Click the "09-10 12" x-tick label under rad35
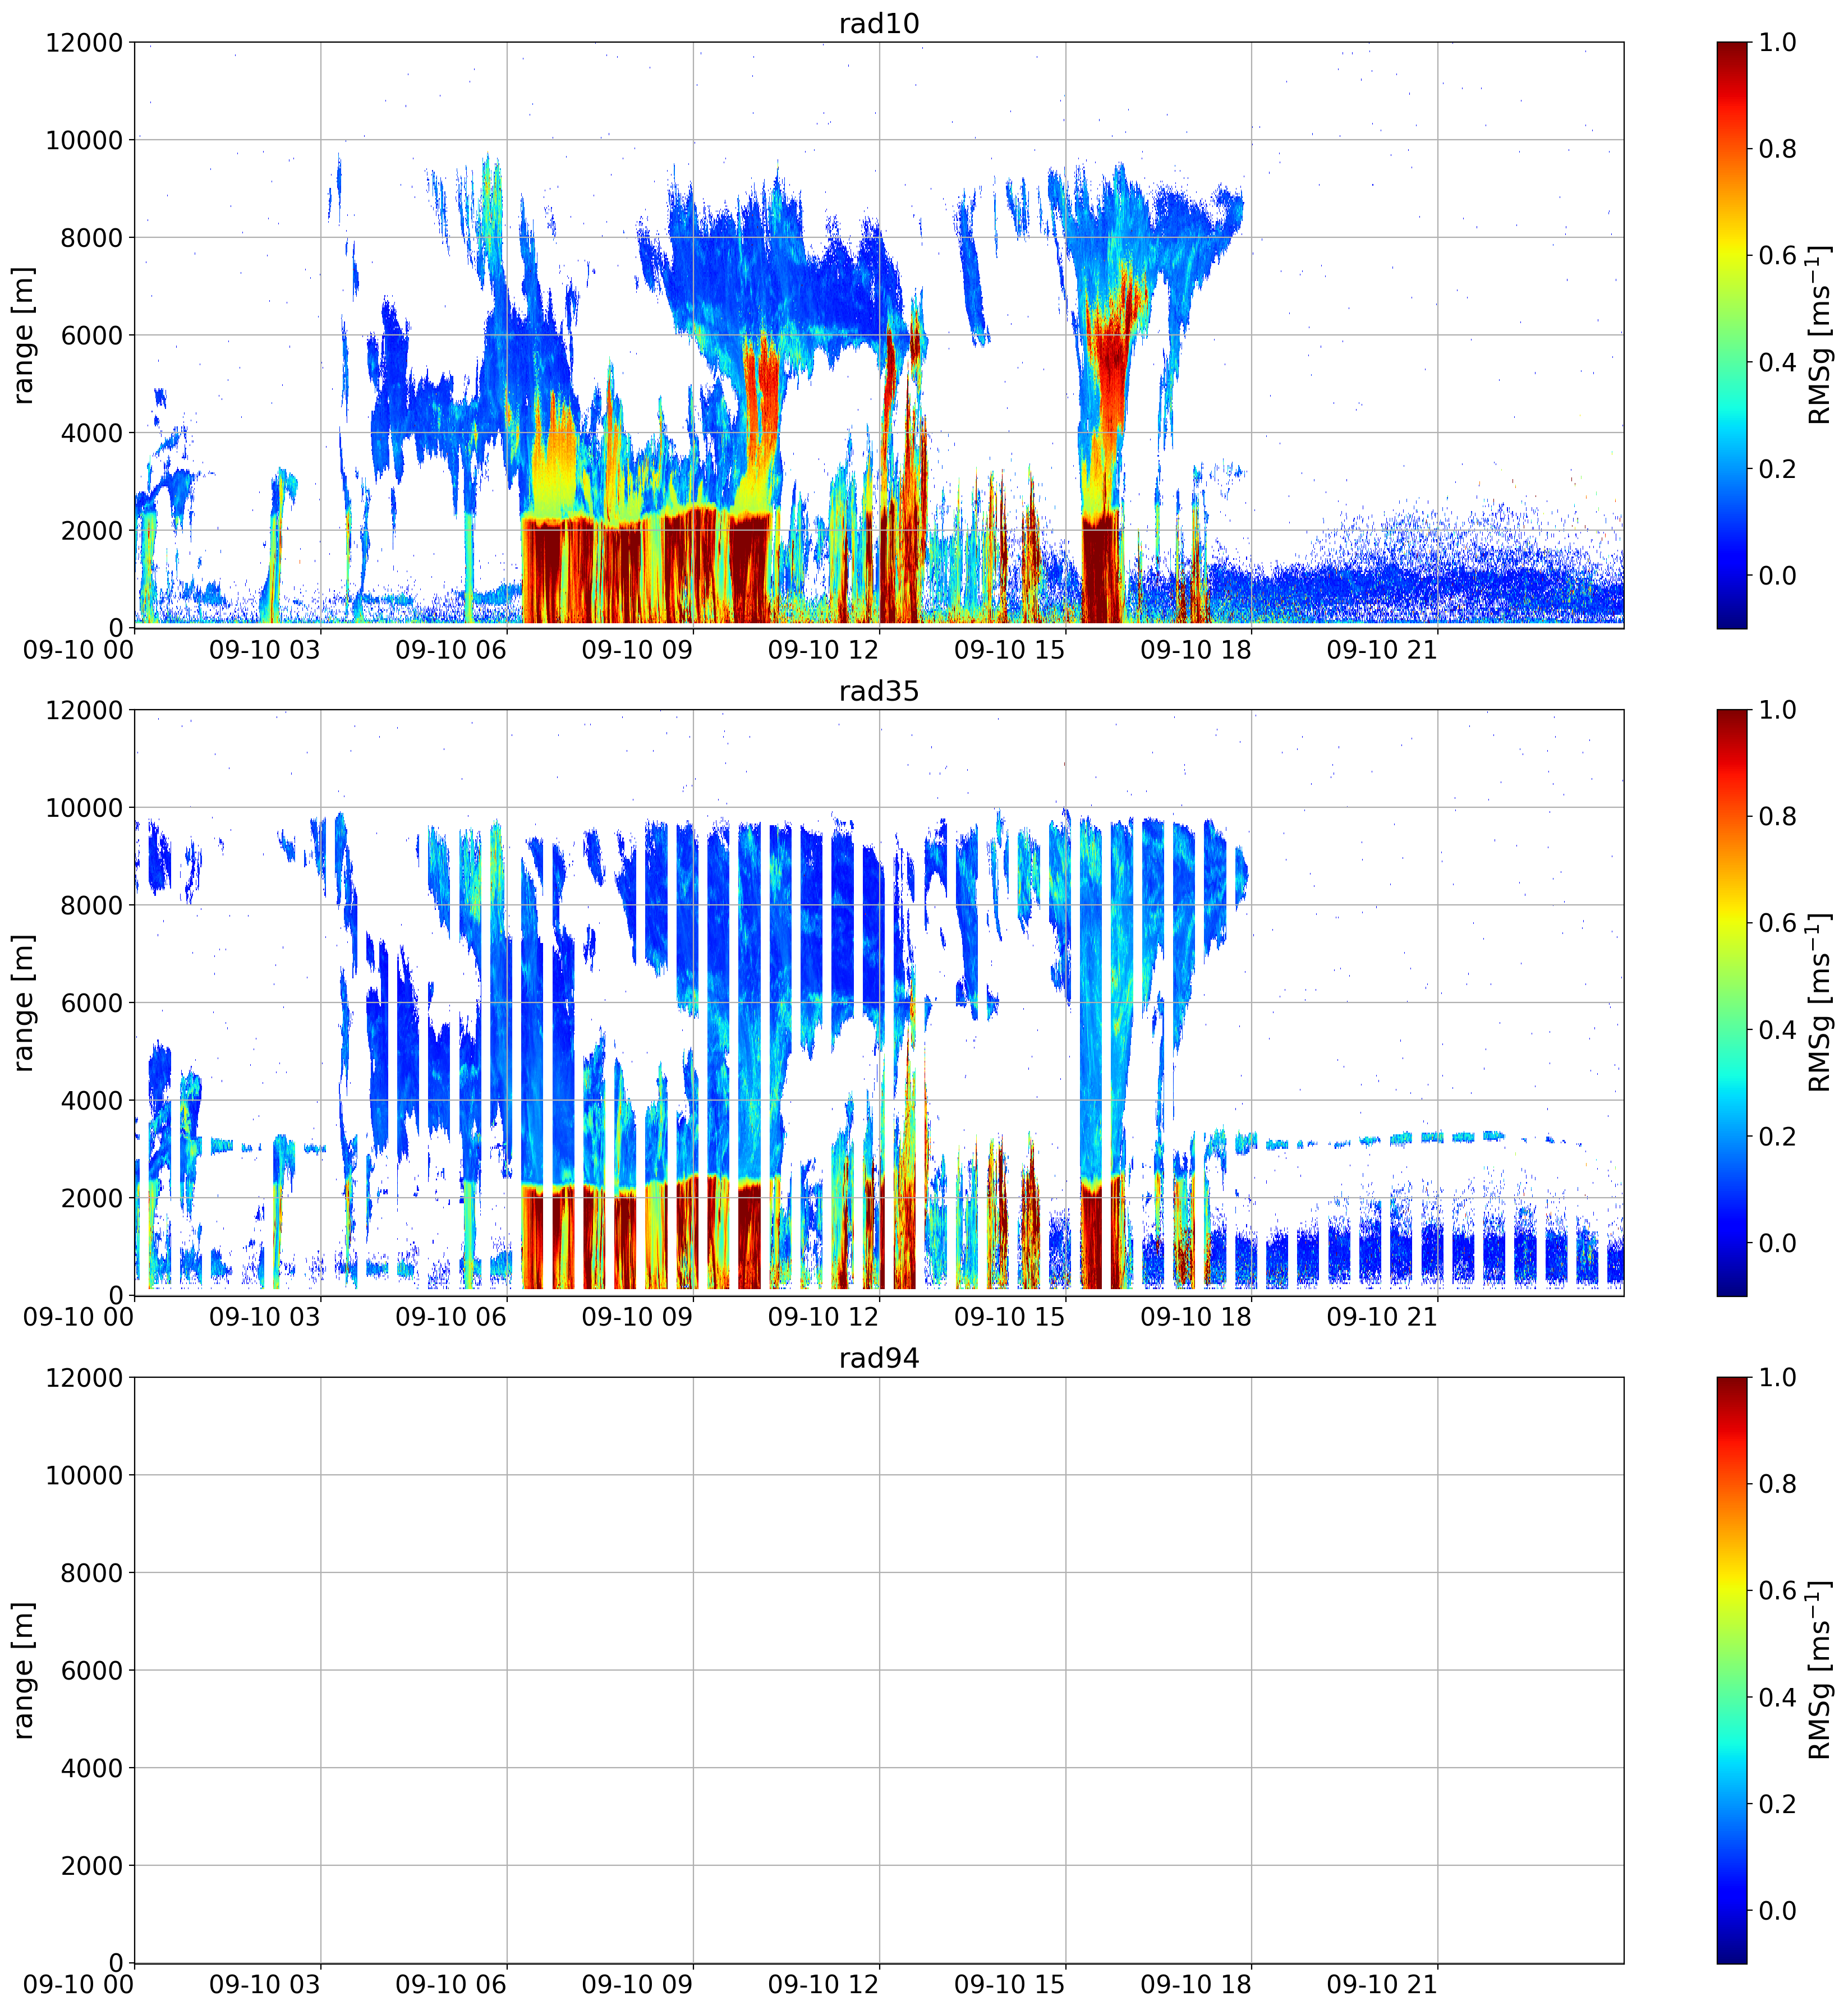This screenshot has height=2010, width=1848. (823, 1317)
